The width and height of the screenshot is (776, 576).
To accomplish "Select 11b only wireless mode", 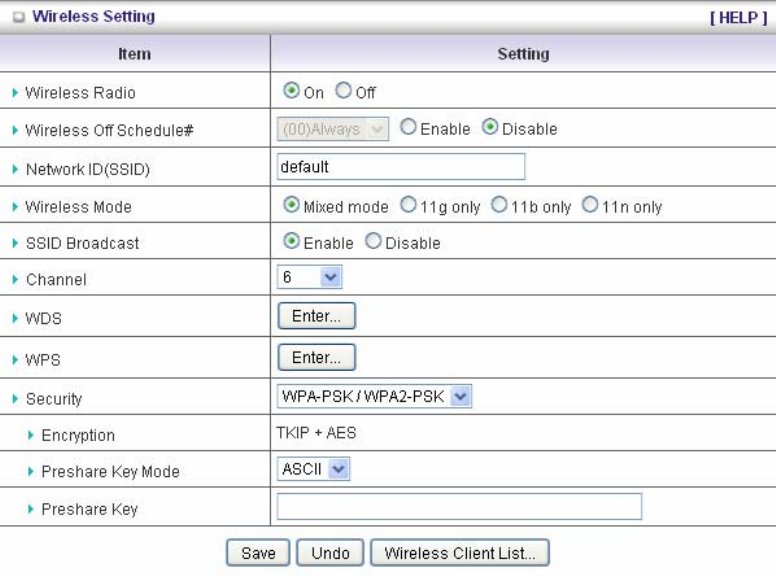I will click(499, 207).
